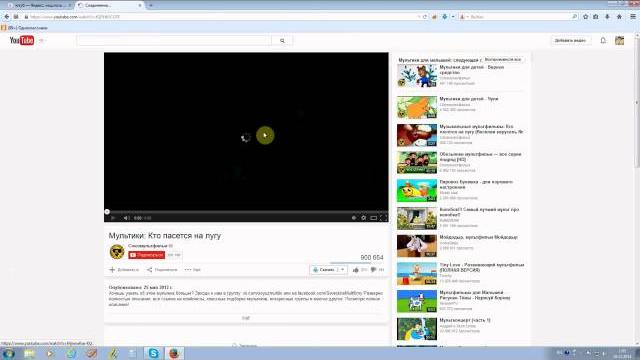Screen dimensions: 640x360
Task: Enter fullscreen mode in the video player
Action: (383, 218)
